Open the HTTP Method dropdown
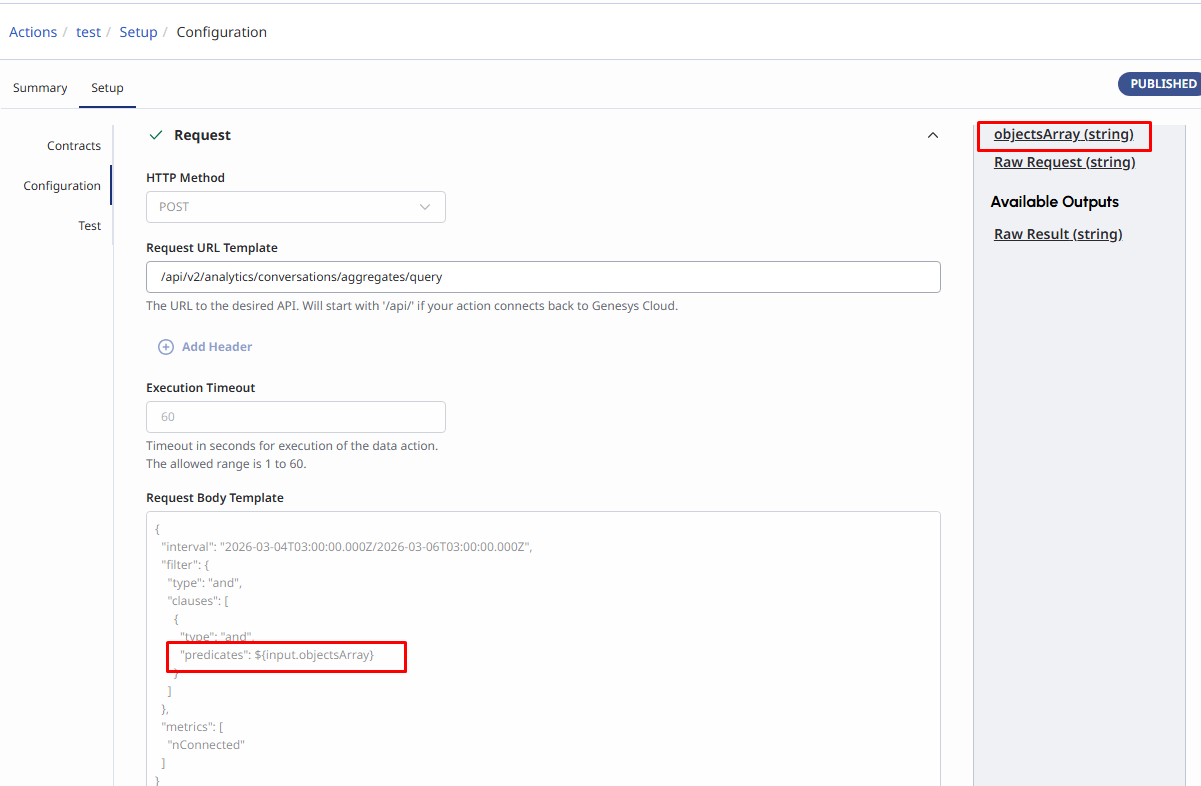 pos(295,207)
